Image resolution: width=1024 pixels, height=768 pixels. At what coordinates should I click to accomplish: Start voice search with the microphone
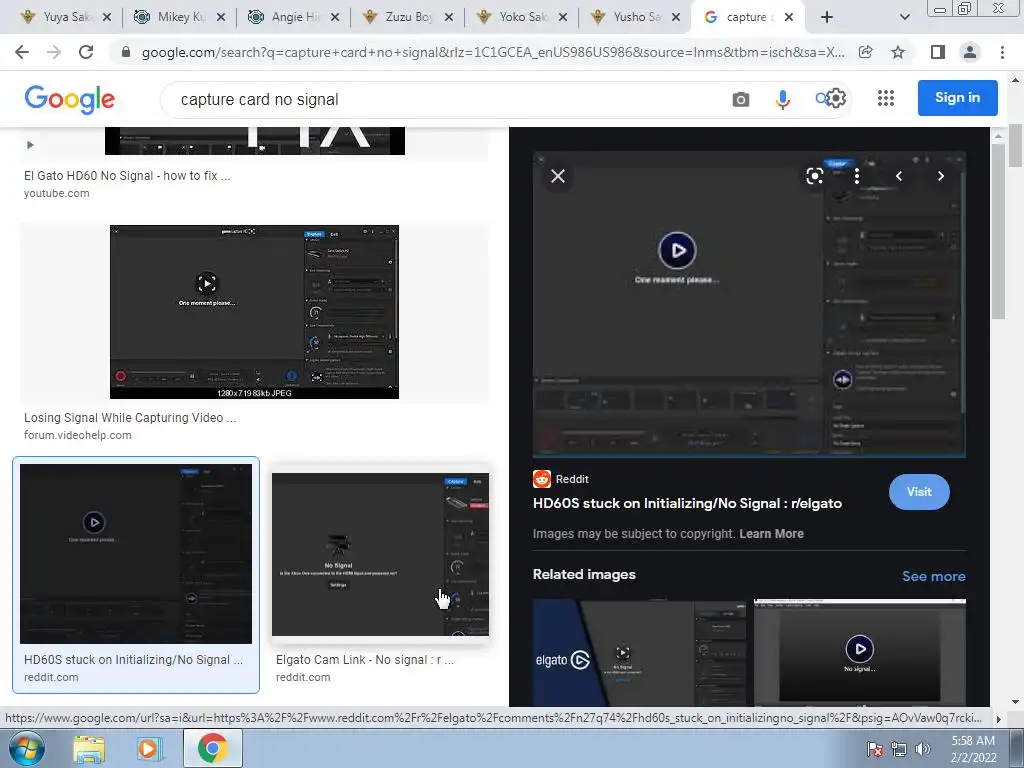(782, 99)
